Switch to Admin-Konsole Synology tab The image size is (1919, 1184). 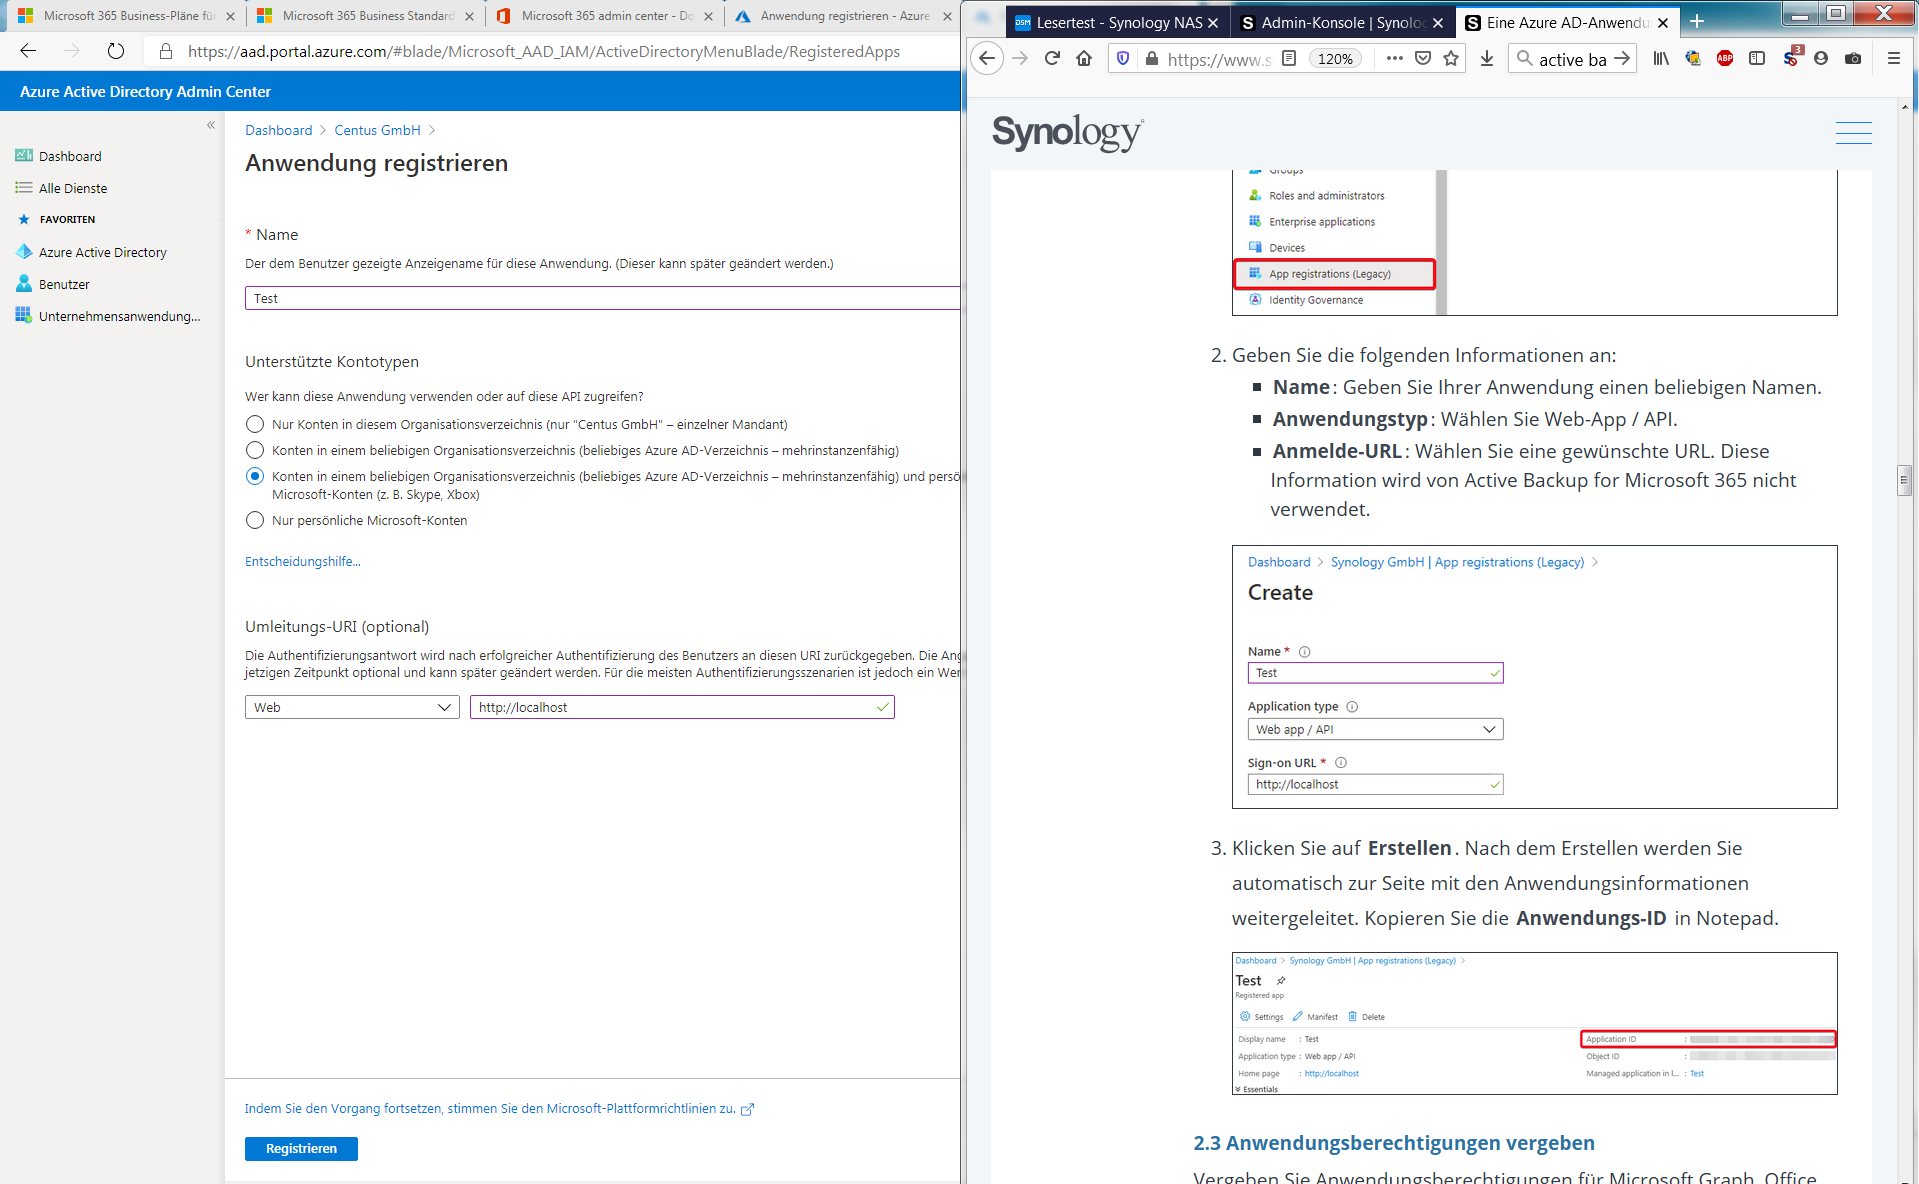coord(1343,22)
